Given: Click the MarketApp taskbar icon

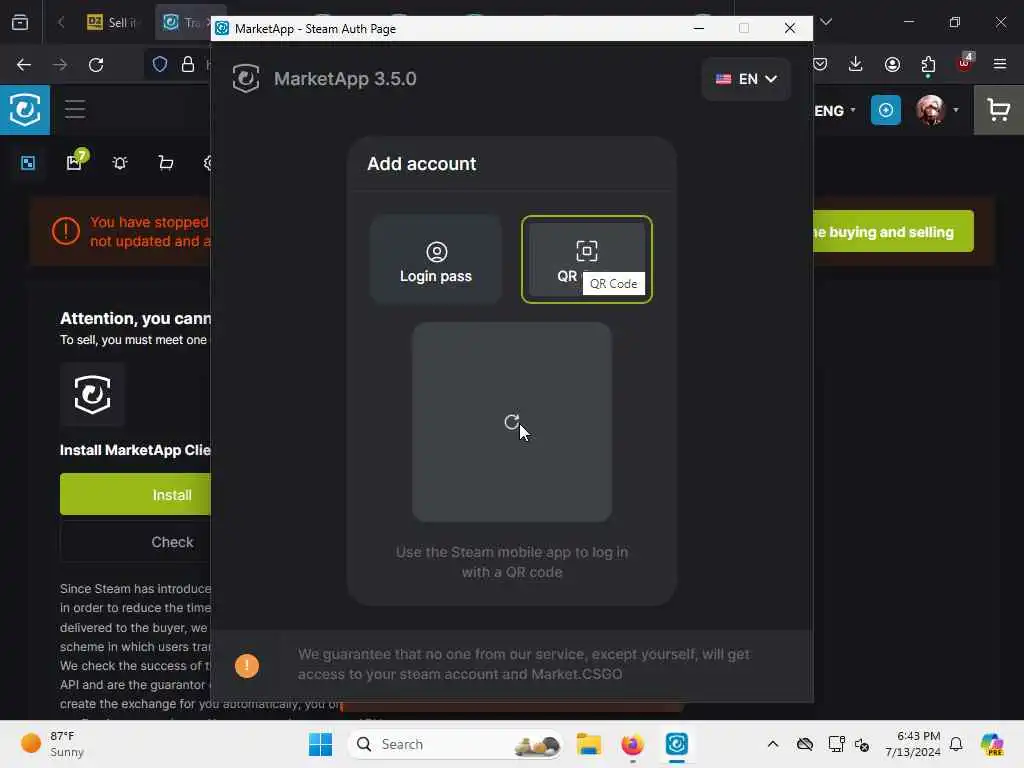Looking at the screenshot, I should pyautogui.click(x=677, y=744).
